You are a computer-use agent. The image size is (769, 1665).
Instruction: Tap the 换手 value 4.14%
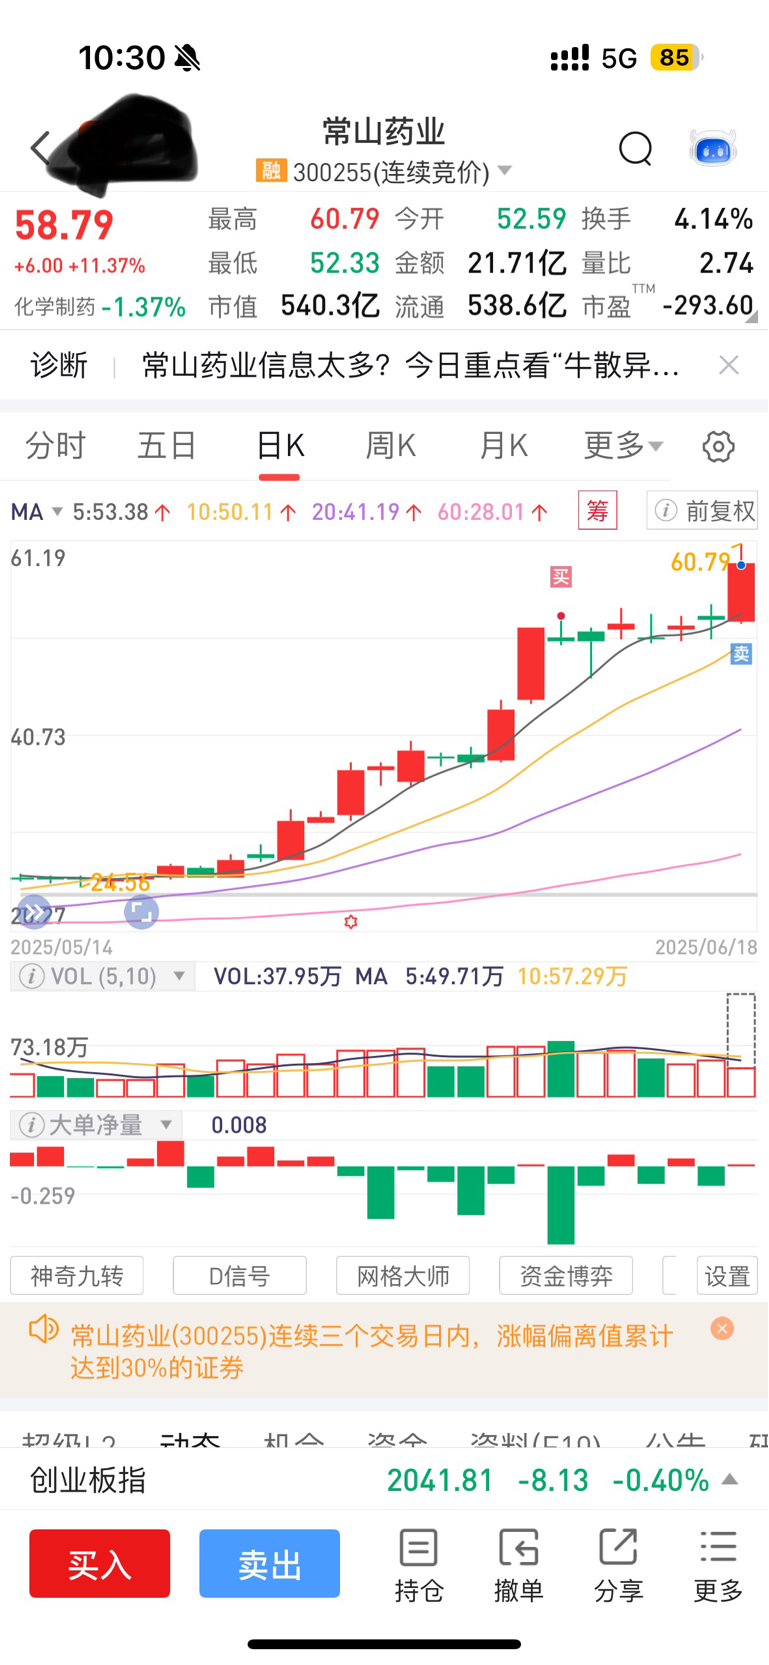(713, 219)
